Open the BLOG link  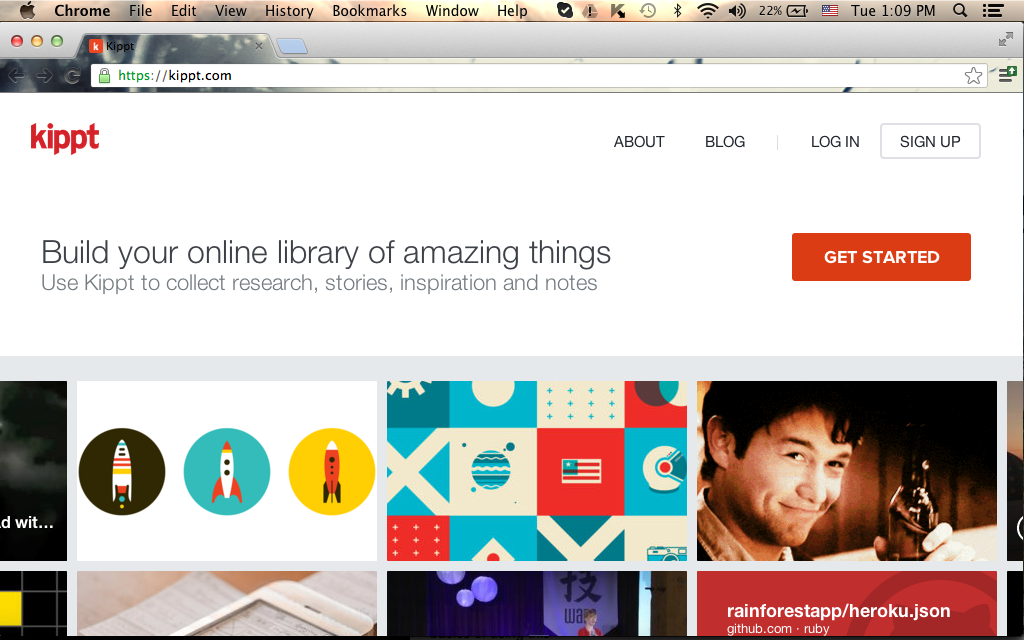725,142
